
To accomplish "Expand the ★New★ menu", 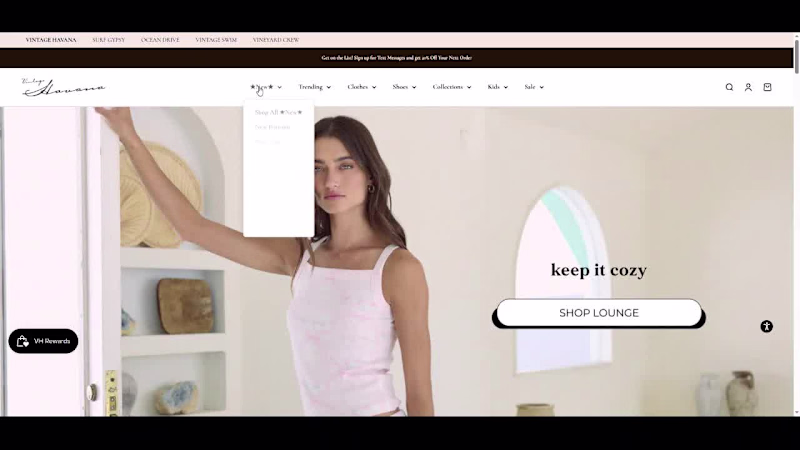I will [x=266, y=87].
